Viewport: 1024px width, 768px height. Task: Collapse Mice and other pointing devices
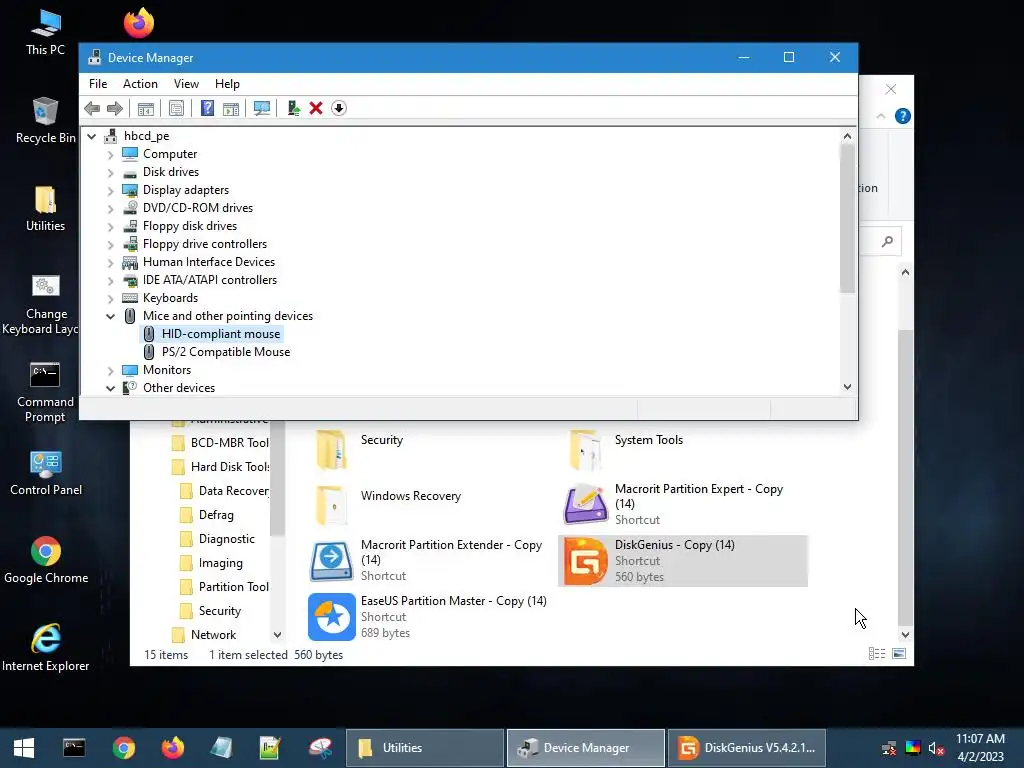[x=110, y=316]
